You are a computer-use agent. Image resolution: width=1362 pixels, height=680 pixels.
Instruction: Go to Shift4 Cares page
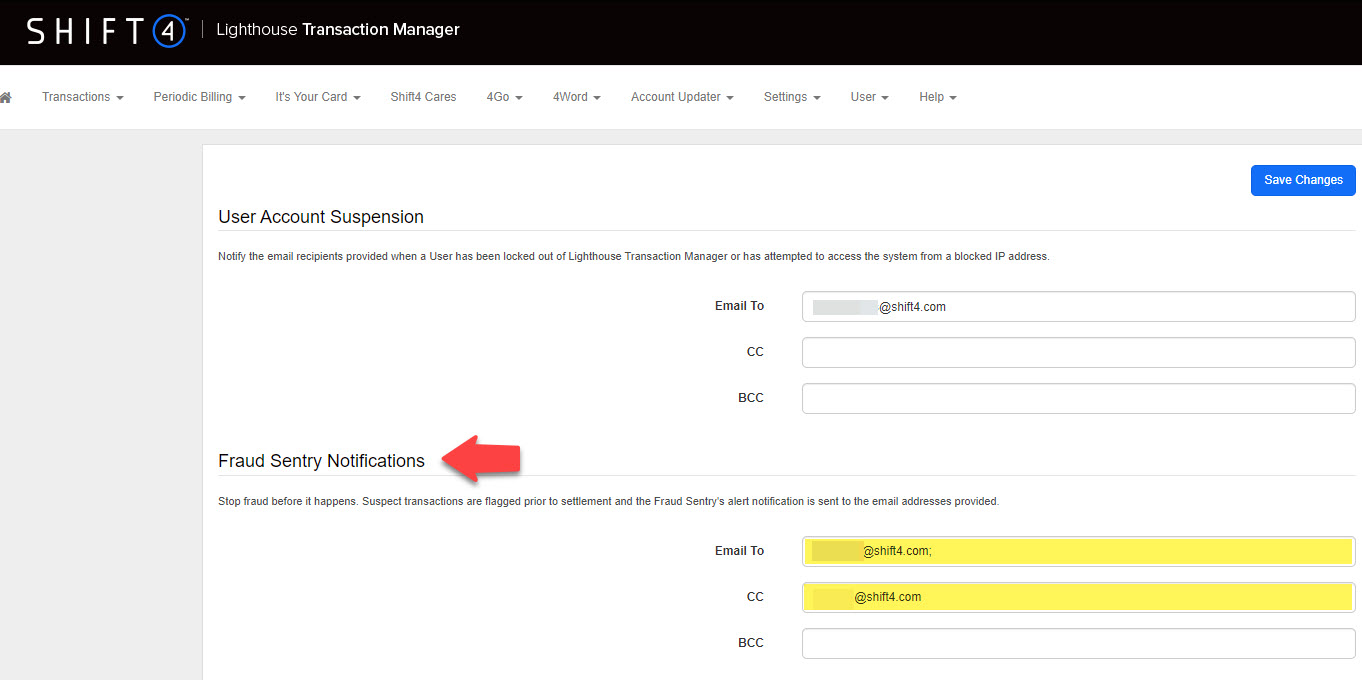pyautogui.click(x=423, y=97)
